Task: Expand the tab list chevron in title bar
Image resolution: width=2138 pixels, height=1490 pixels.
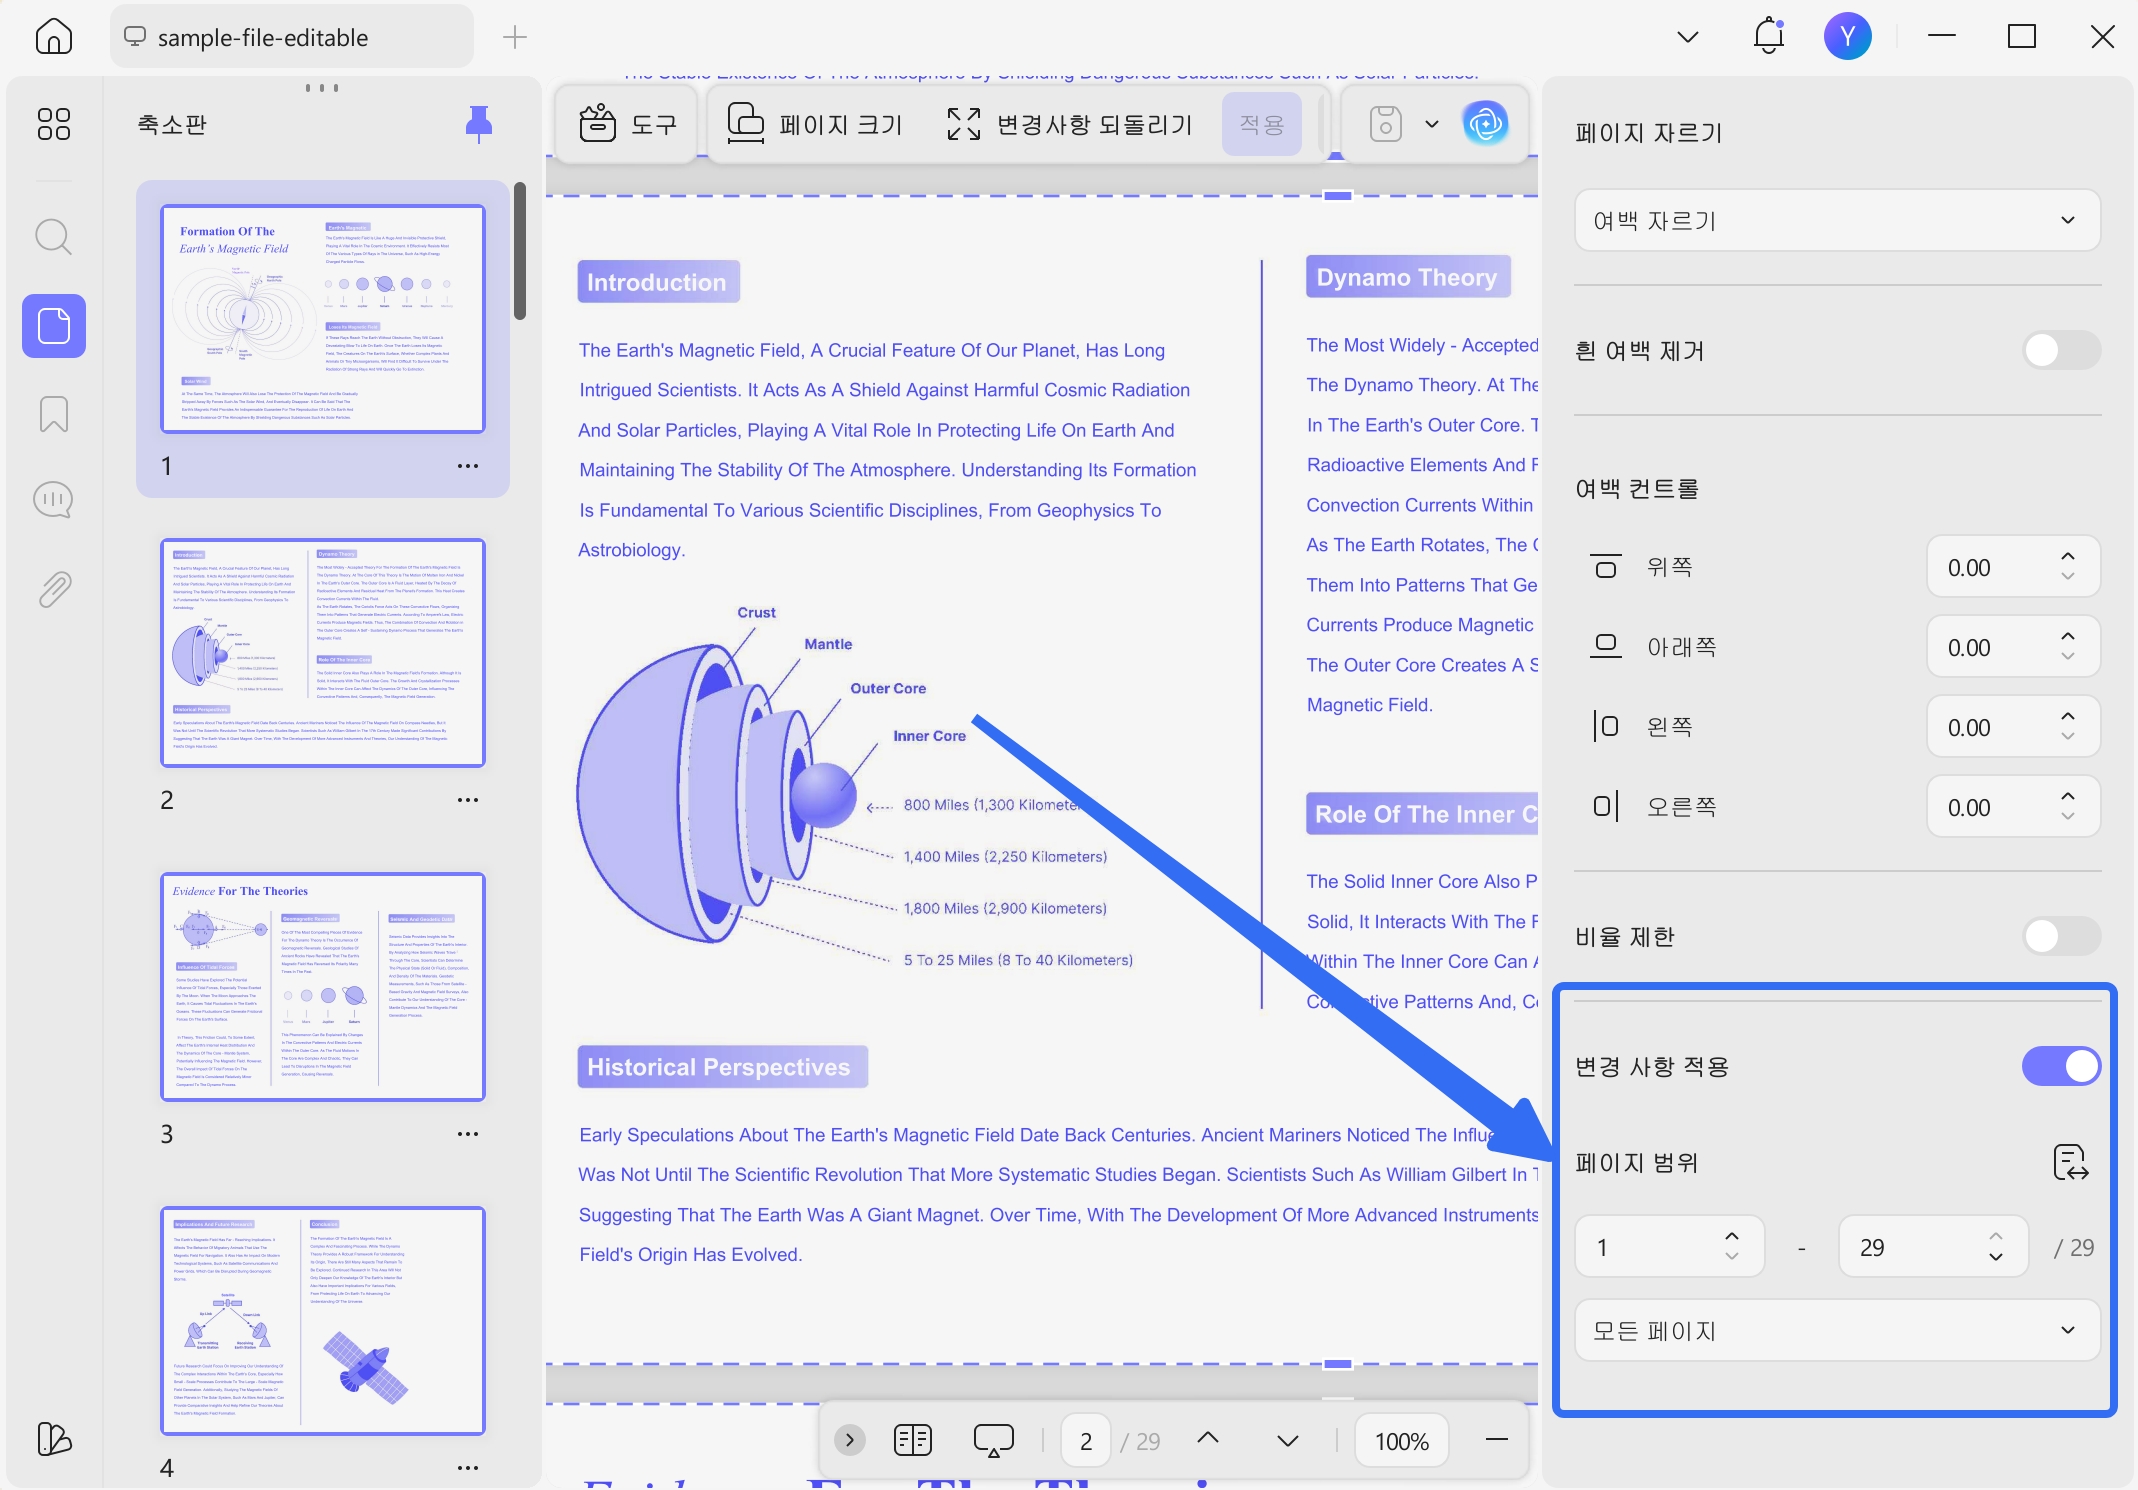Action: click(x=1688, y=37)
